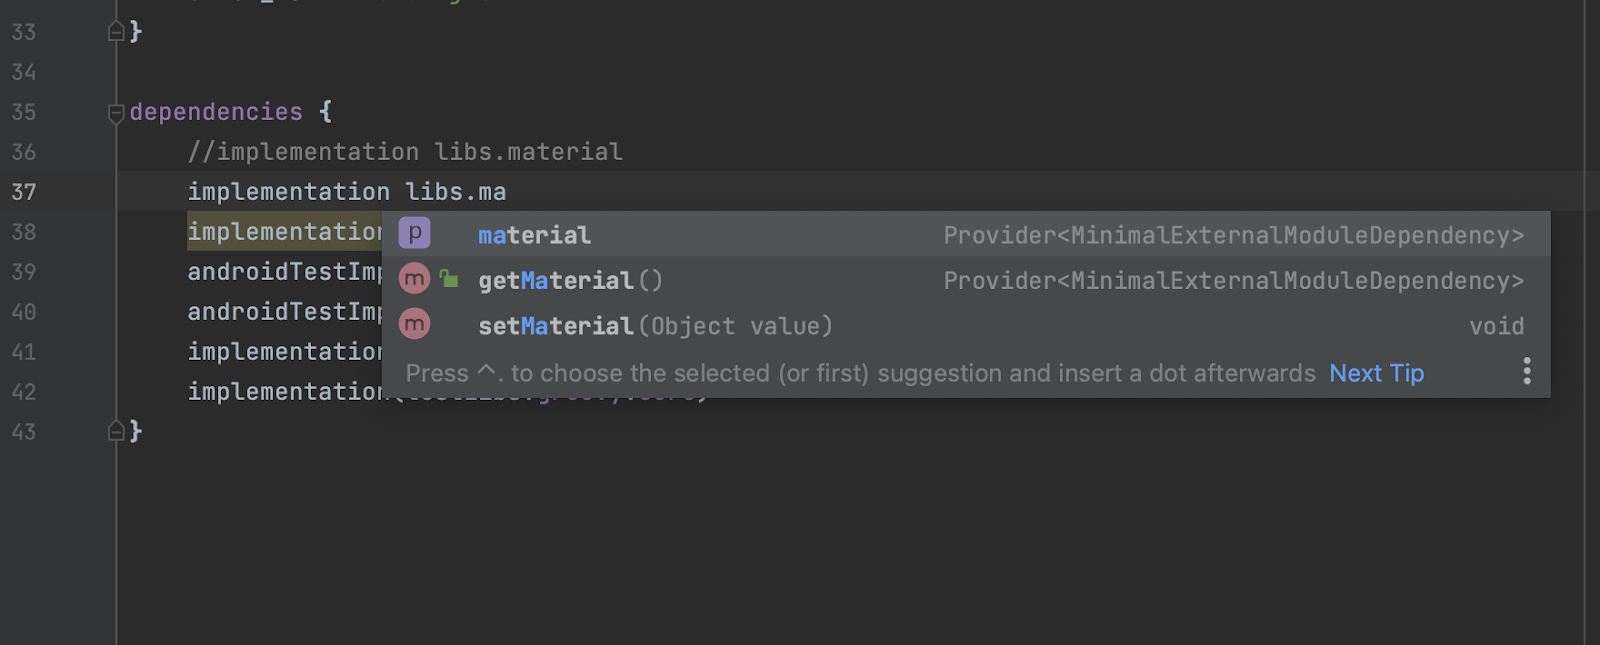Click the commented line //implementation libs.material
The image size is (1600, 645).
point(404,151)
